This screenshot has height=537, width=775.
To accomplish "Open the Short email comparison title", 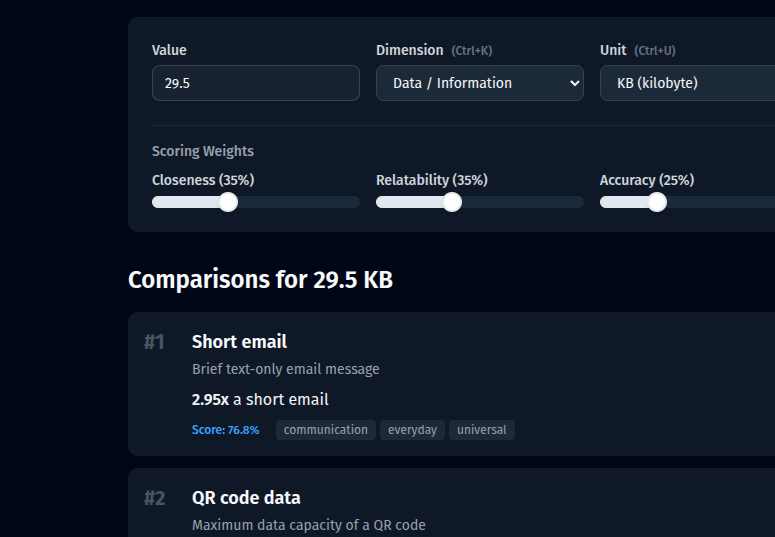I will pyautogui.click(x=239, y=342).
